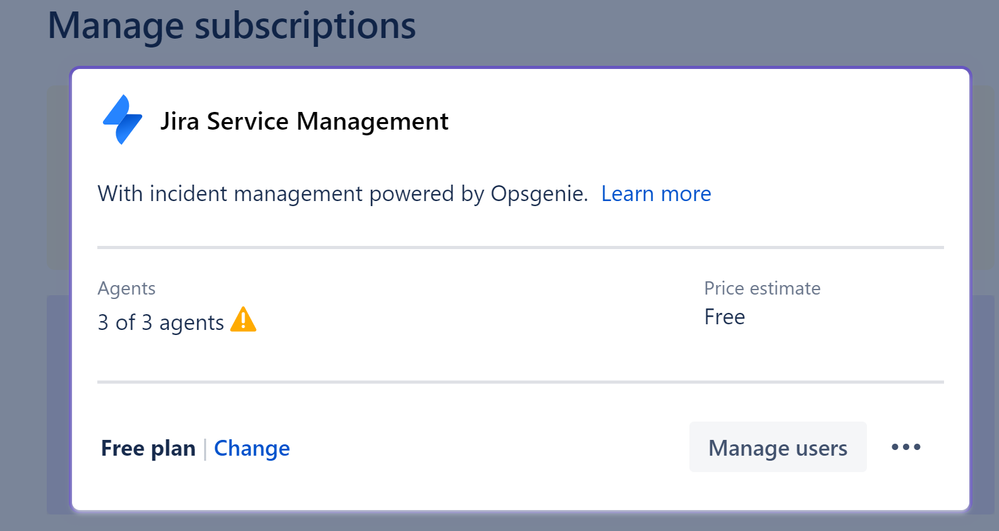The image size is (999, 531).
Task: Click the Manage subscriptions page heading
Action: pyautogui.click(x=232, y=25)
